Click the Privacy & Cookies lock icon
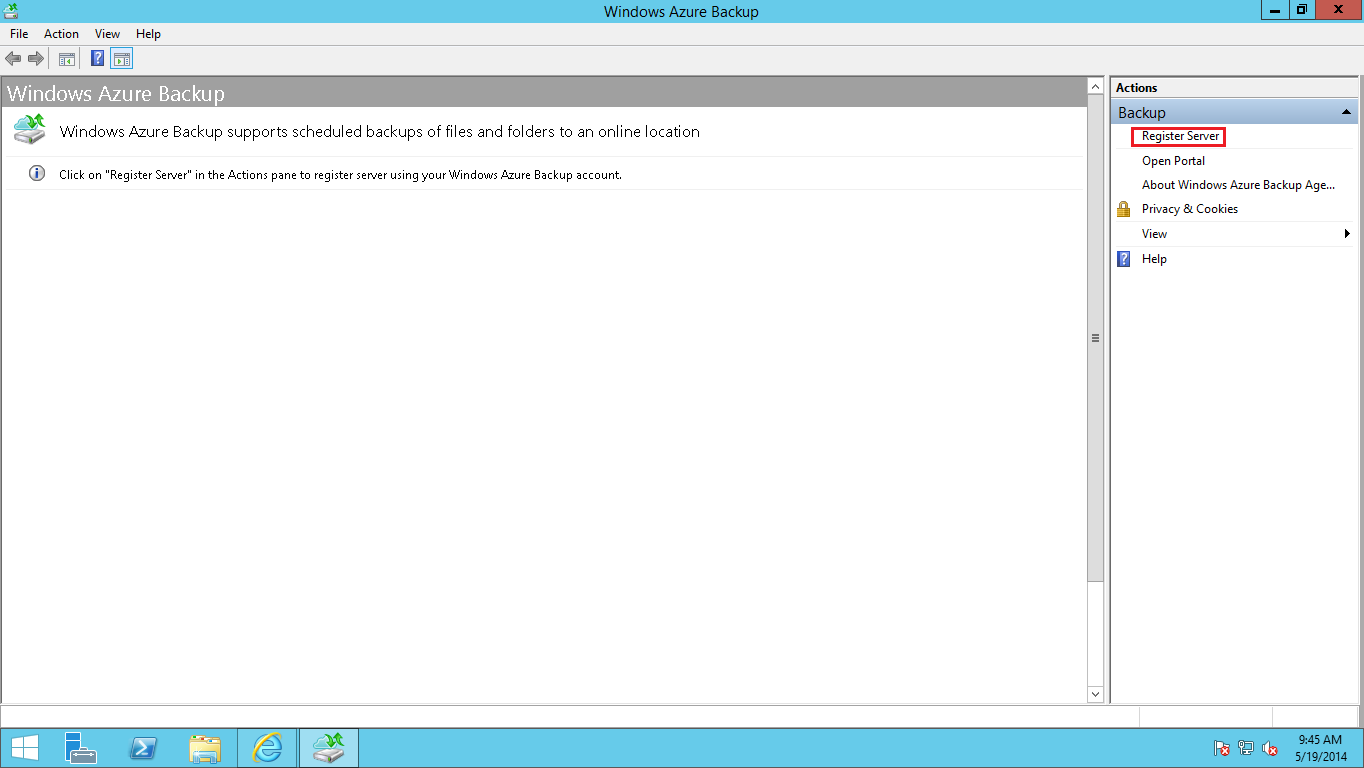This screenshot has width=1364, height=768. click(1123, 208)
